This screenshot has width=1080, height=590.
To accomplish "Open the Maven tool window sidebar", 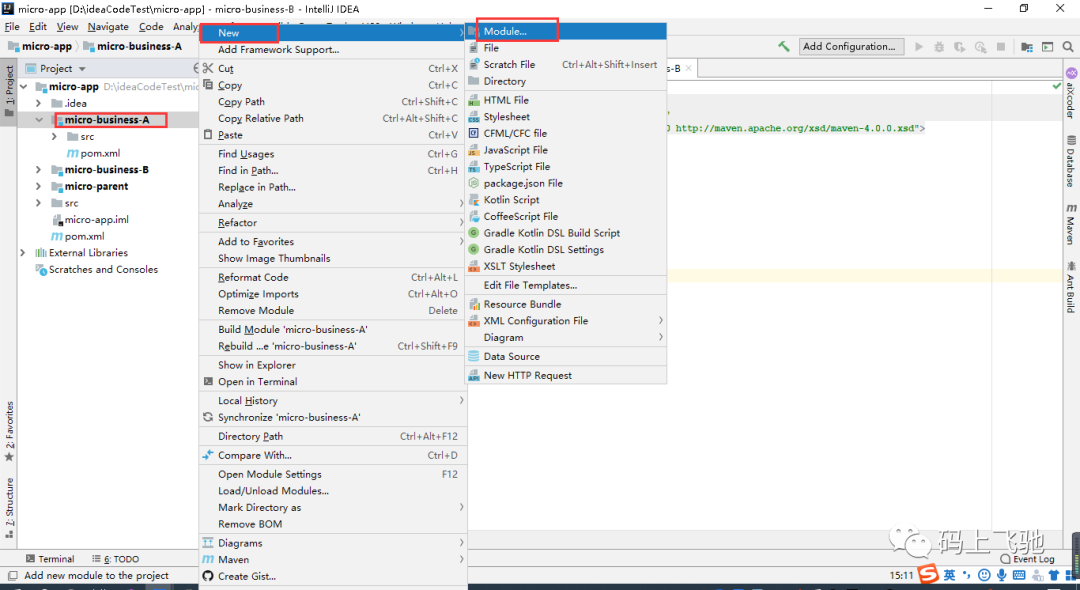I will [x=1071, y=224].
